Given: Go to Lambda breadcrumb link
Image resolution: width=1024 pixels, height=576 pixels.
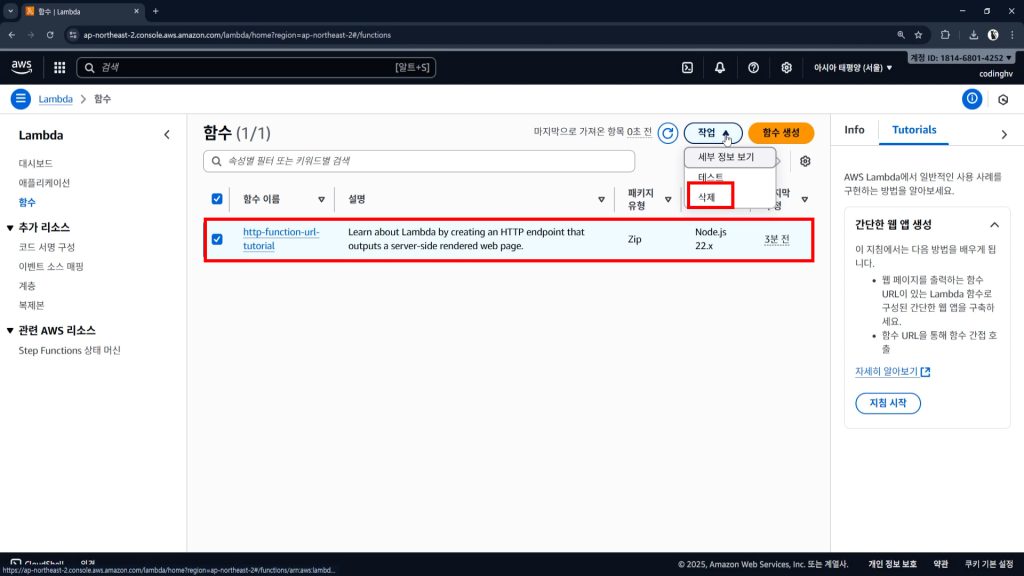Looking at the screenshot, I should 56,99.
